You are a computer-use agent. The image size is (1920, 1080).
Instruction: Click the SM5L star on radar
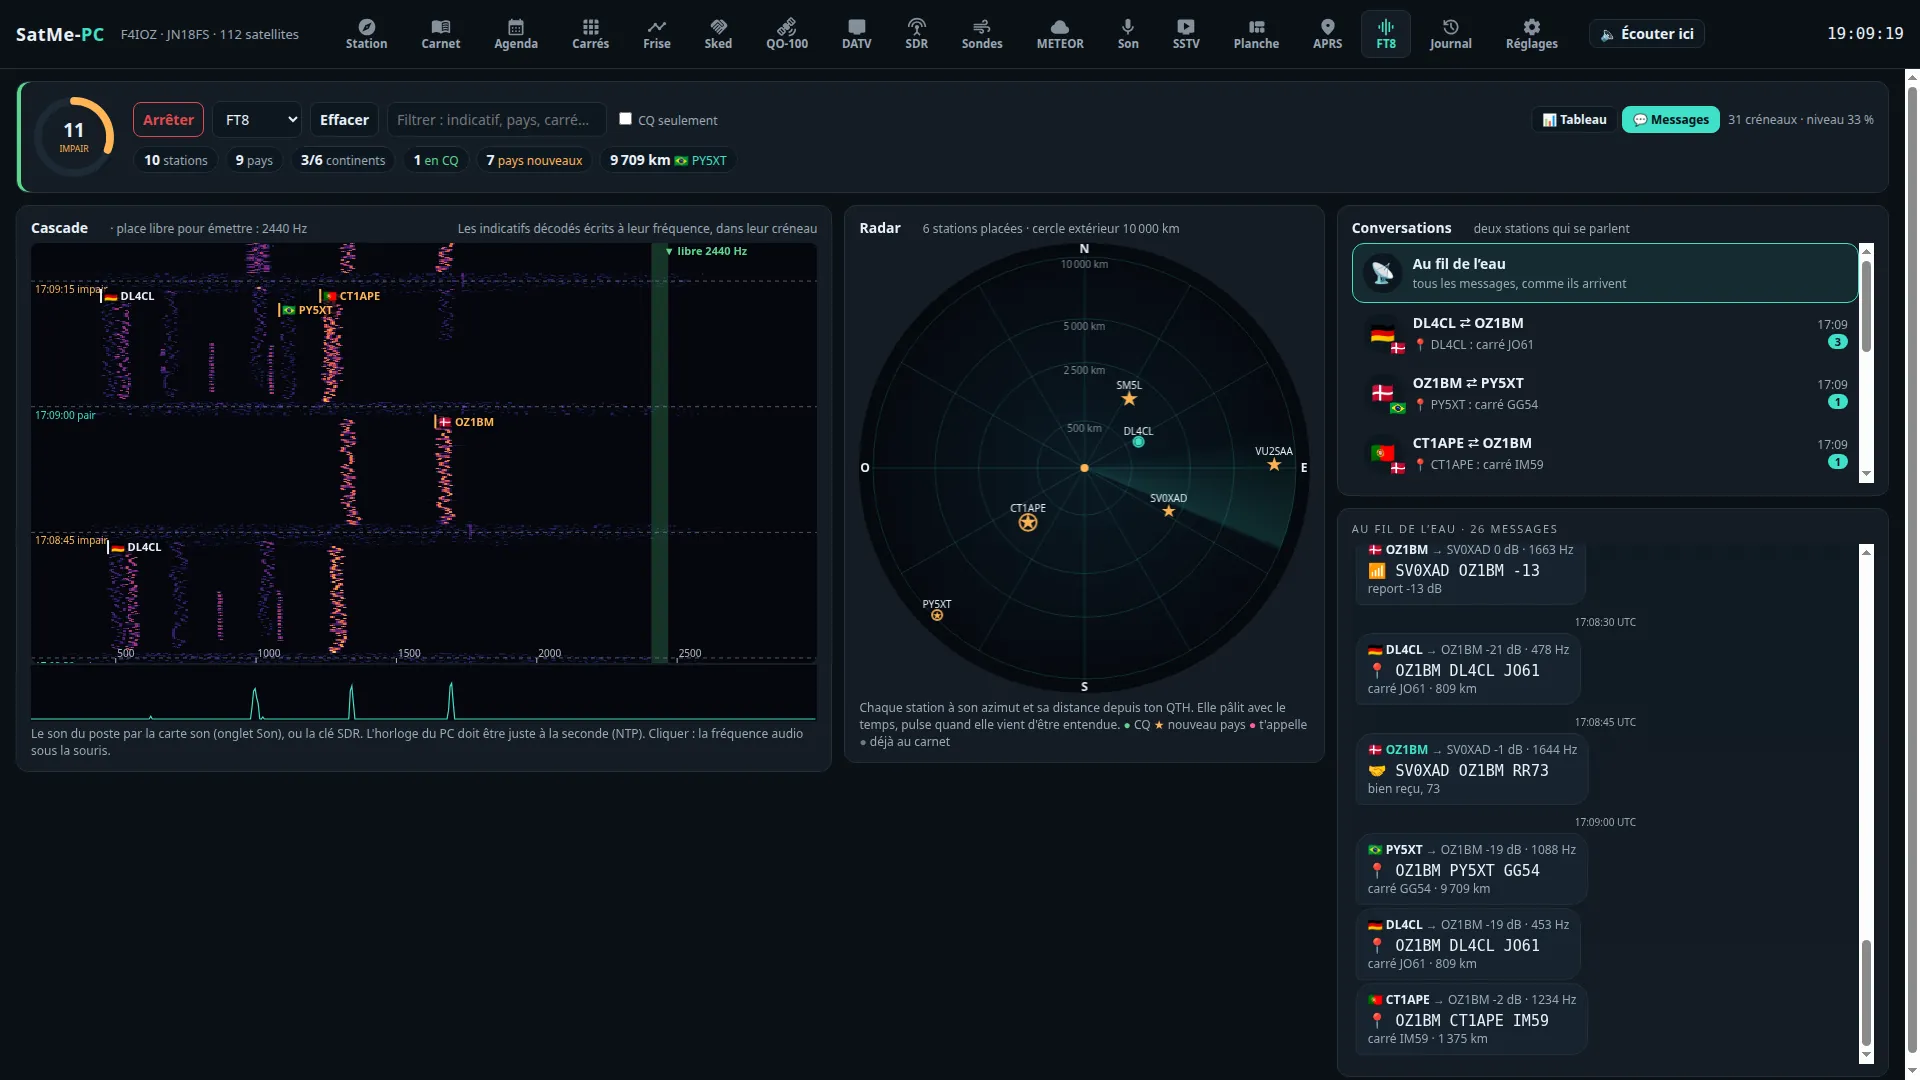1129,399
